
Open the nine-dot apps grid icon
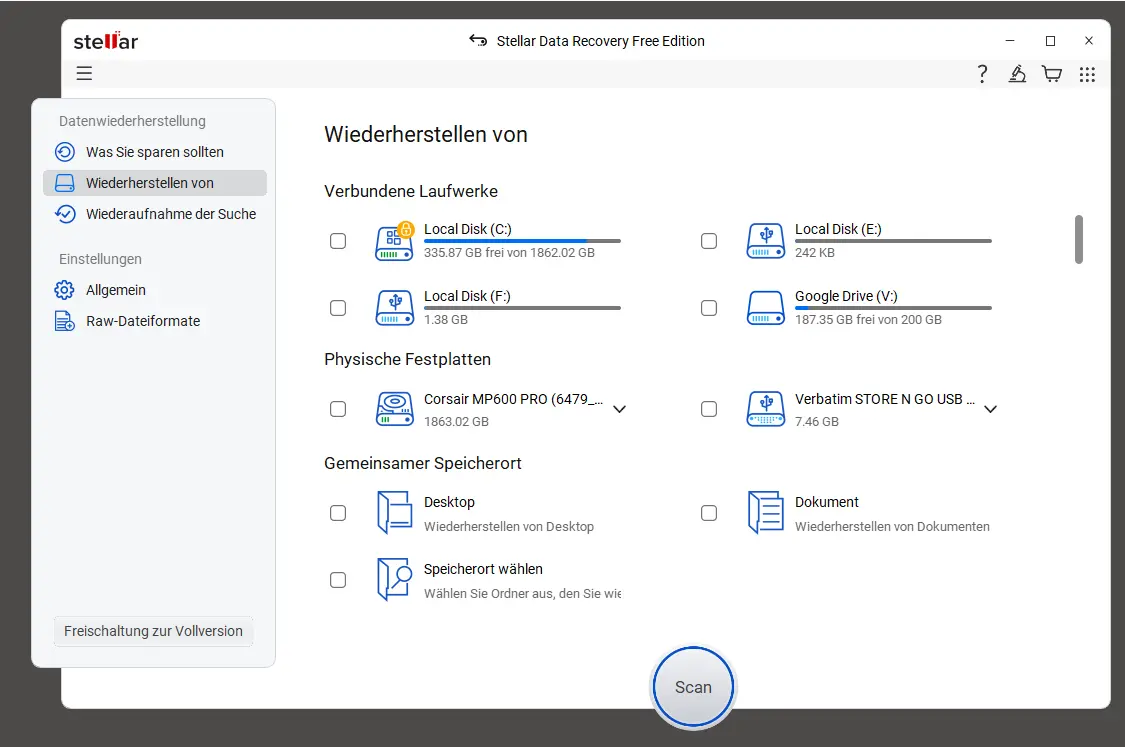[x=1087, y=74]
